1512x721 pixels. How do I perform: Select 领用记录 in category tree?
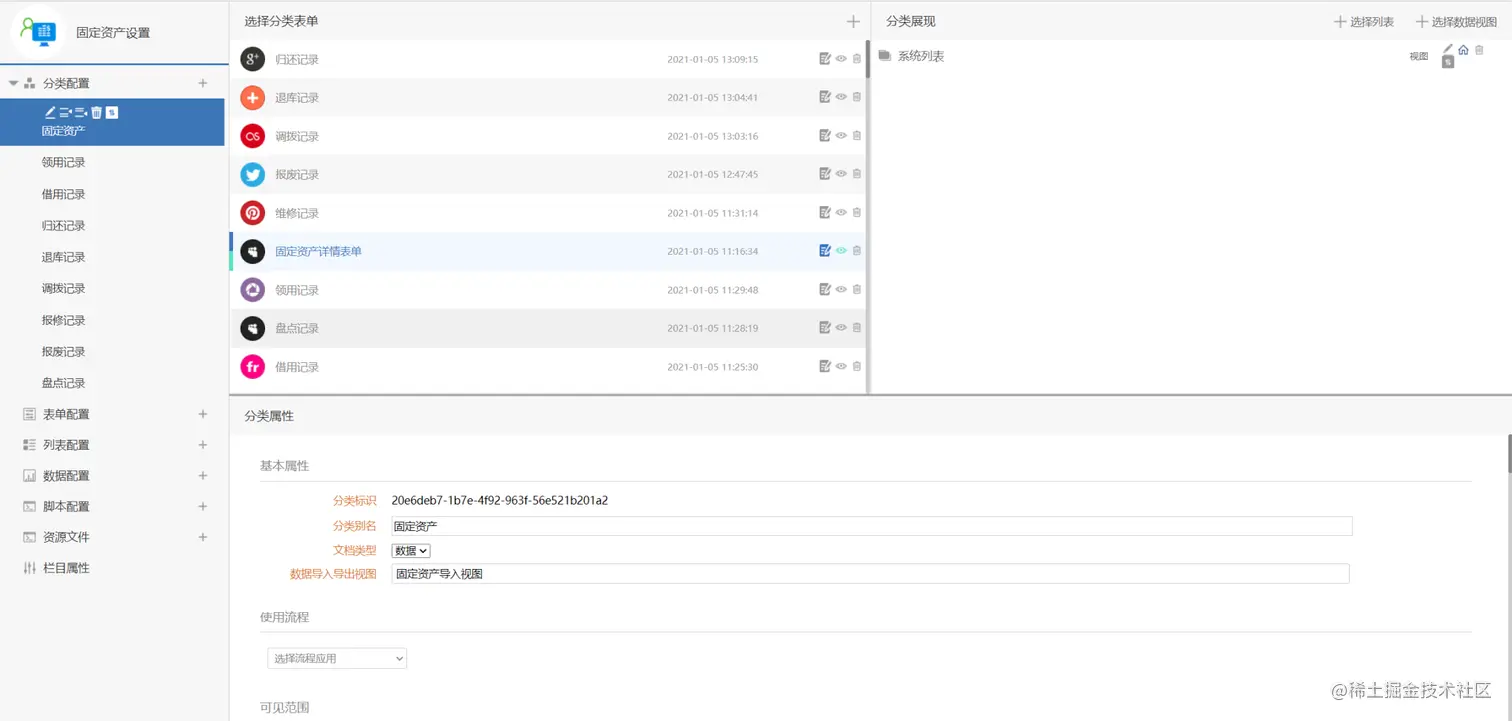click(64, 162)
